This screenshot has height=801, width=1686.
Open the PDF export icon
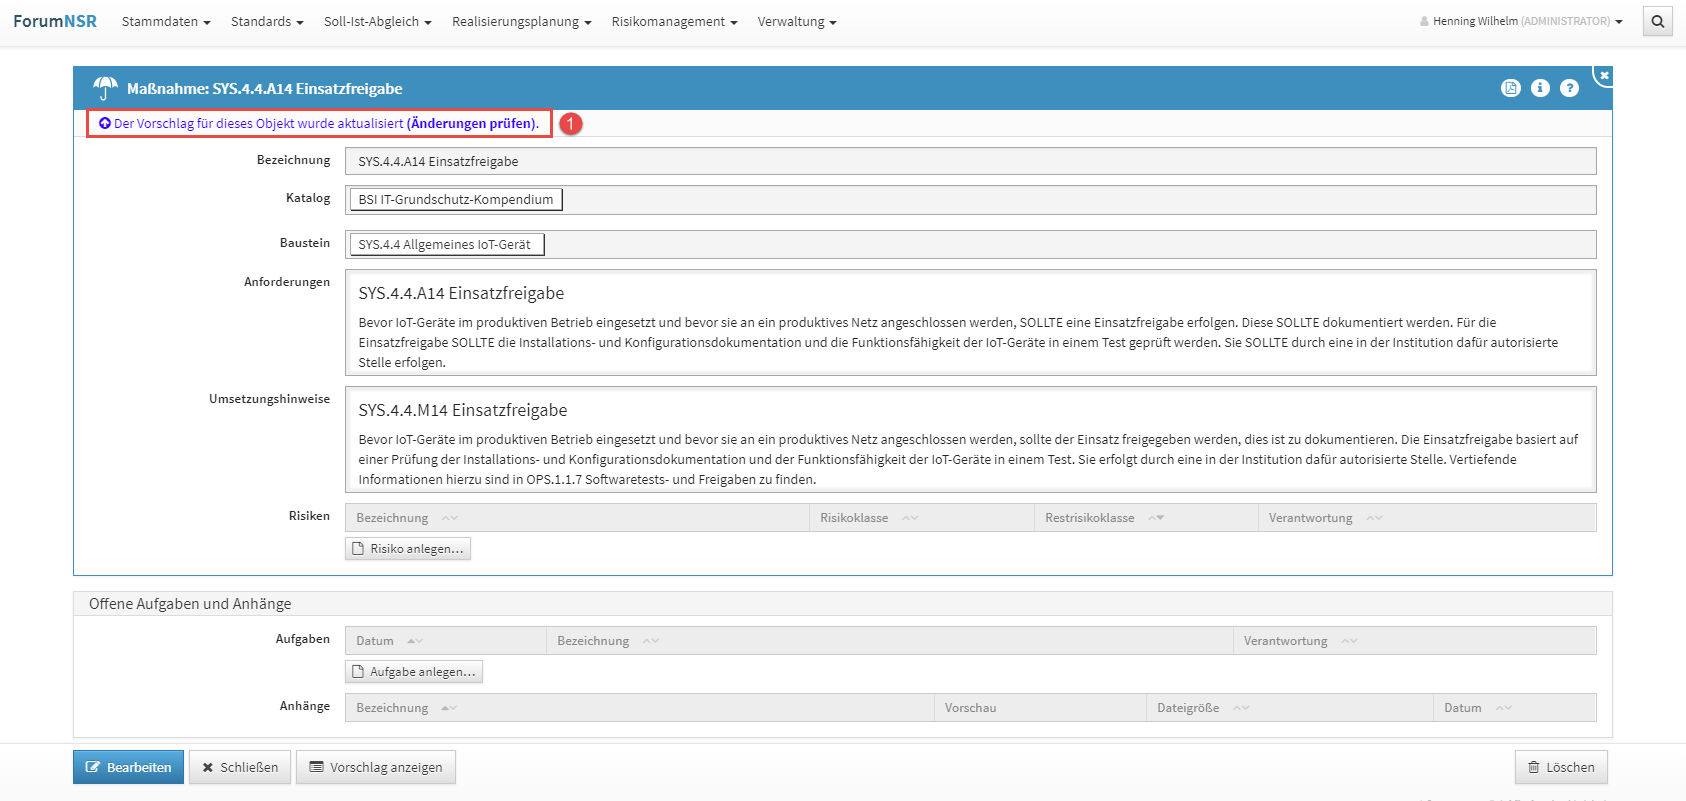pos(1510,88)
